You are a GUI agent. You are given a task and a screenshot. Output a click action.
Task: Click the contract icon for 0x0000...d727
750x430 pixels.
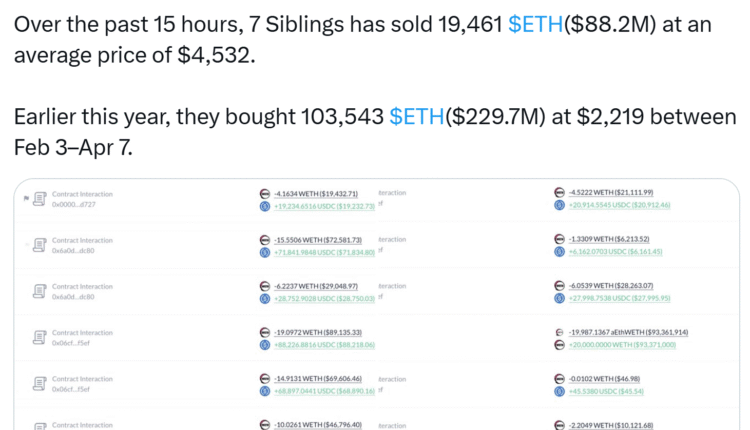tap(40, 199)
